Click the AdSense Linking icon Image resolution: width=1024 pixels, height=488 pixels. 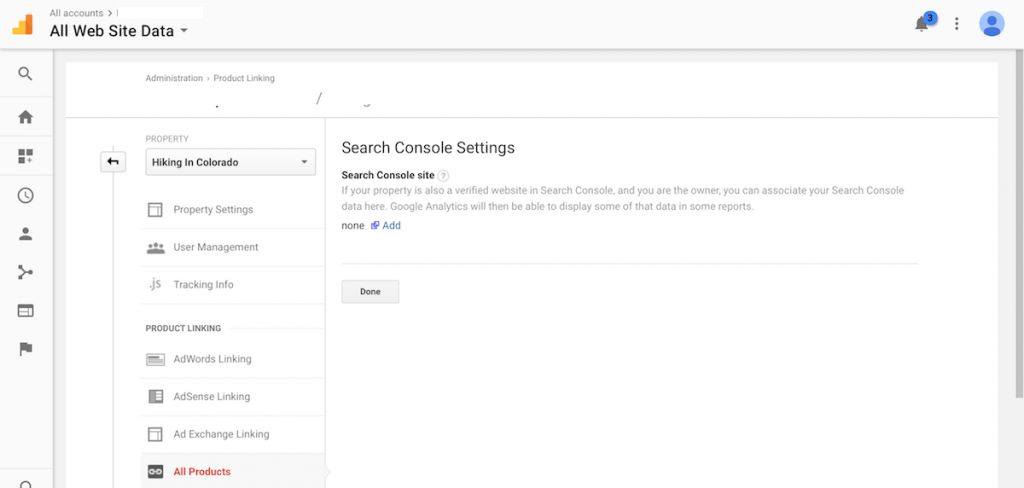155,397
